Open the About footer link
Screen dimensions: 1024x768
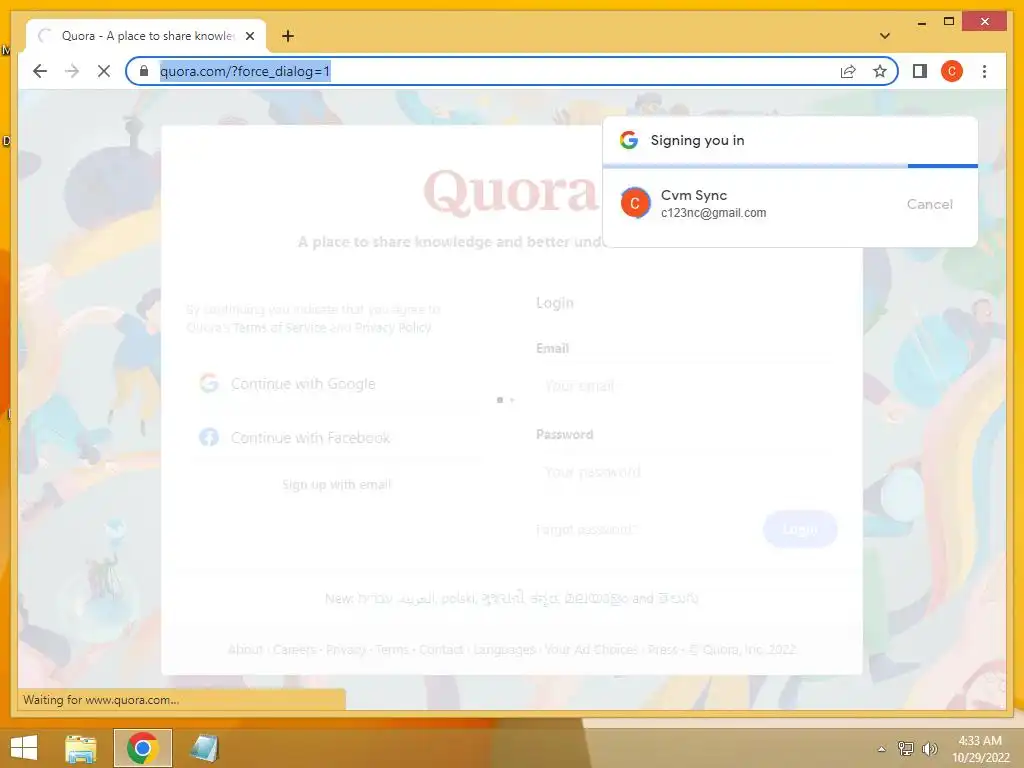point(246,650)
